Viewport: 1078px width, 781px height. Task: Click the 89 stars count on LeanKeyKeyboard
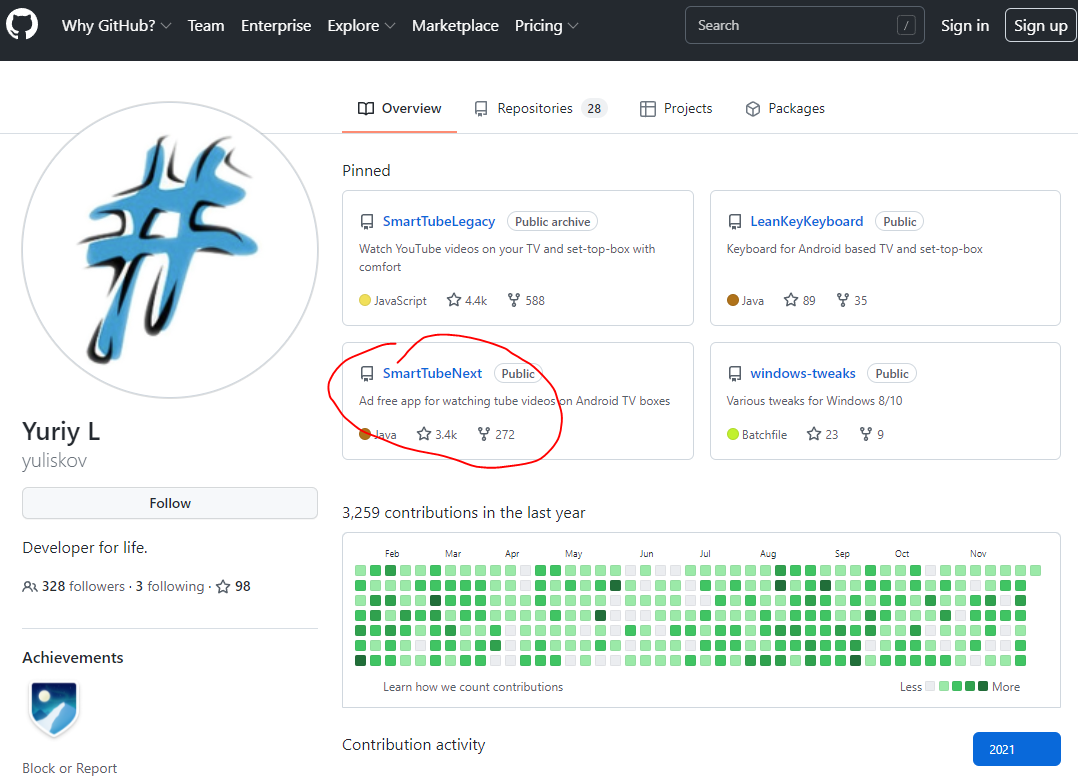(x=809, y=300)
